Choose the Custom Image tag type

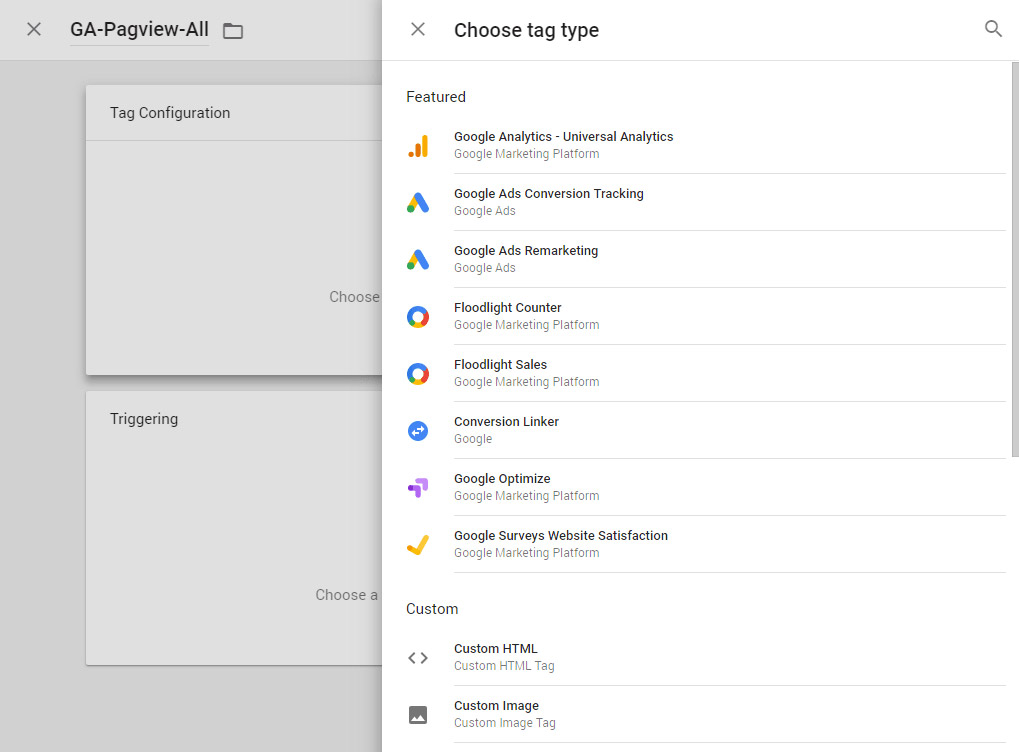click(706, 714)
